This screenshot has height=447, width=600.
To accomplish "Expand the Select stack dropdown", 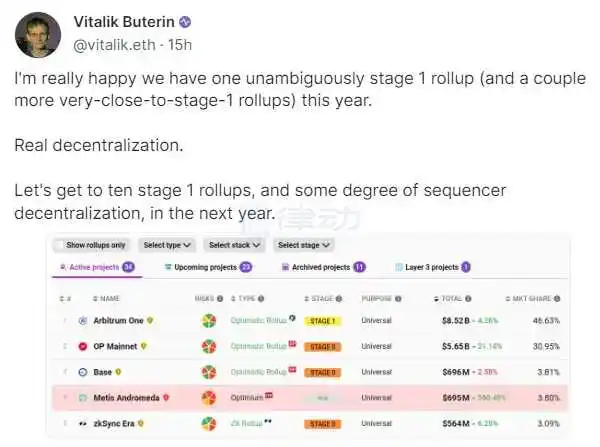I will point(233,245).
